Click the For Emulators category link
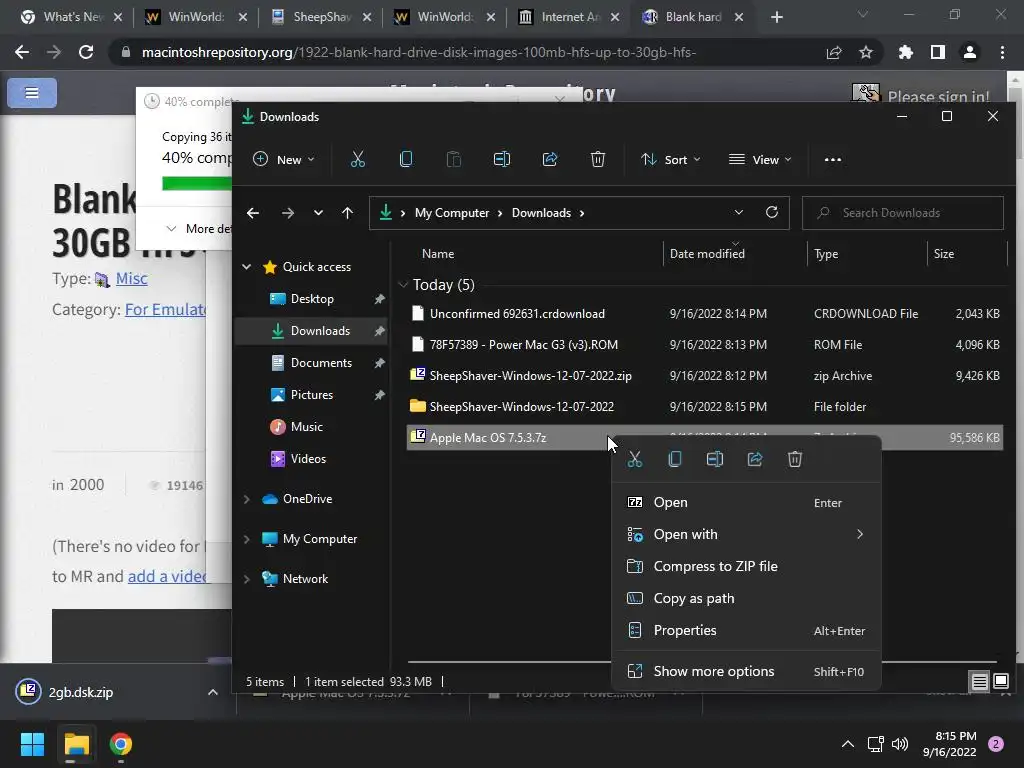The image size is (1024, 768). [x=165, y=310]
